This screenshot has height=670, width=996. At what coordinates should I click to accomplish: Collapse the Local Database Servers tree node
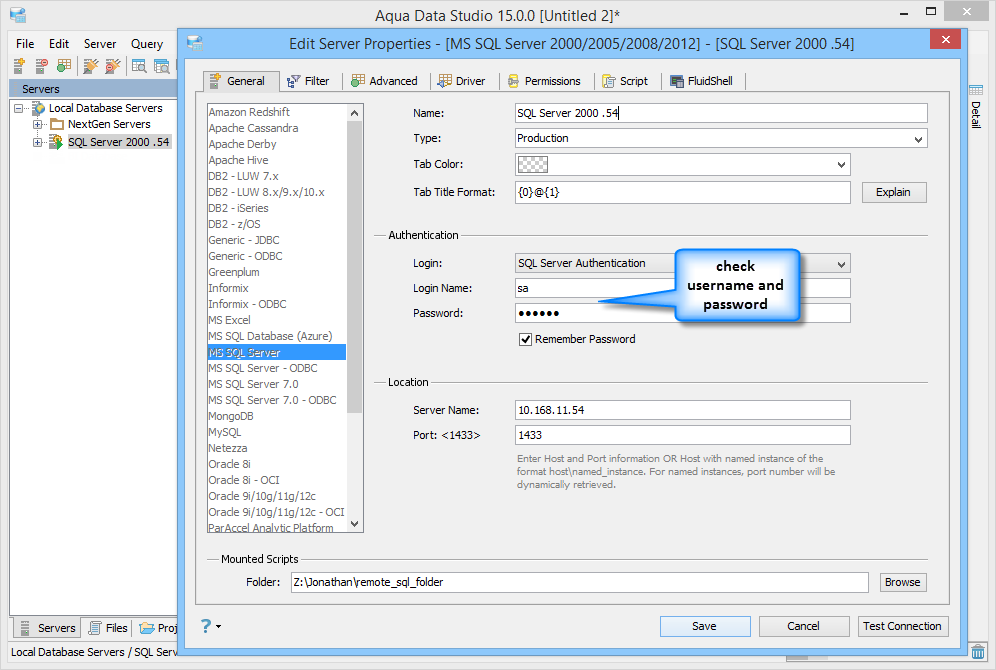[19, 108]
